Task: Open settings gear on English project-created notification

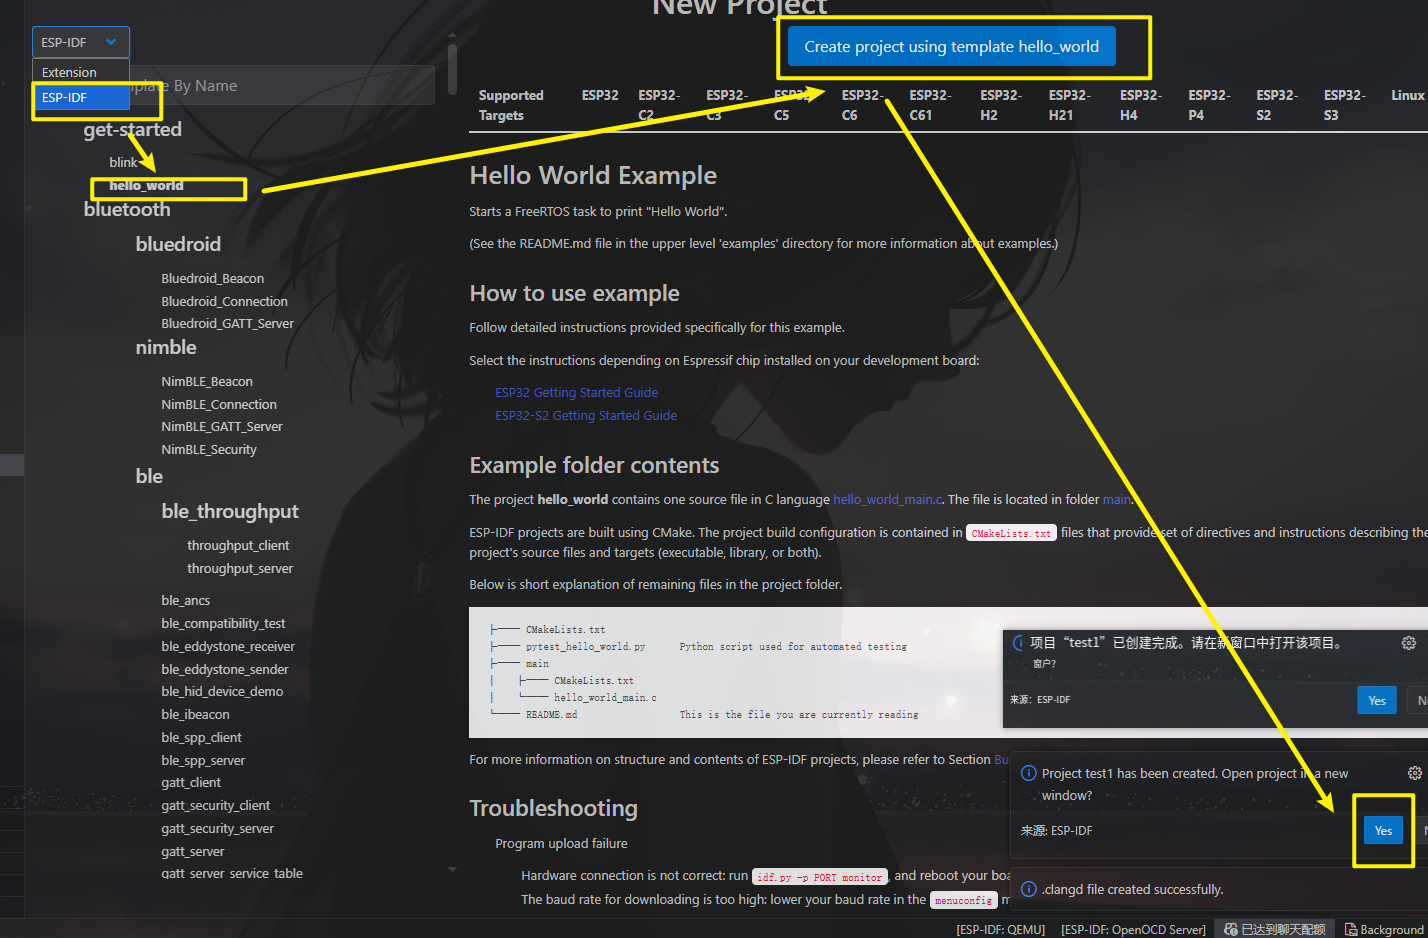Action: pos(1414,773)
